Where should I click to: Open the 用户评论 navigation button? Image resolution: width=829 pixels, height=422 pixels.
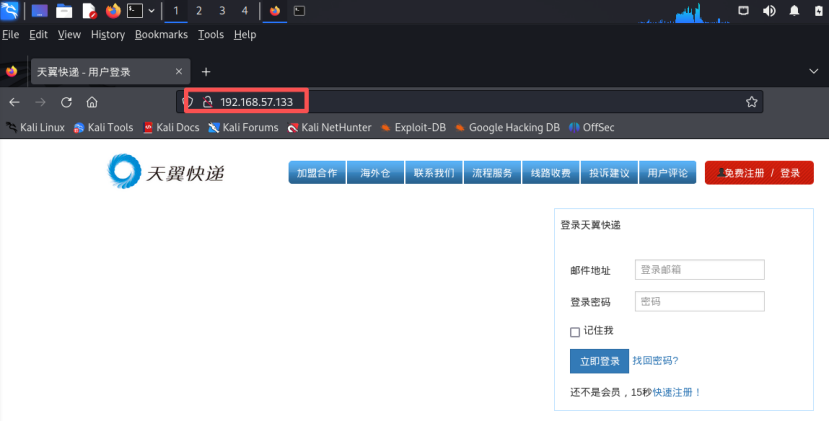[668, 173]
